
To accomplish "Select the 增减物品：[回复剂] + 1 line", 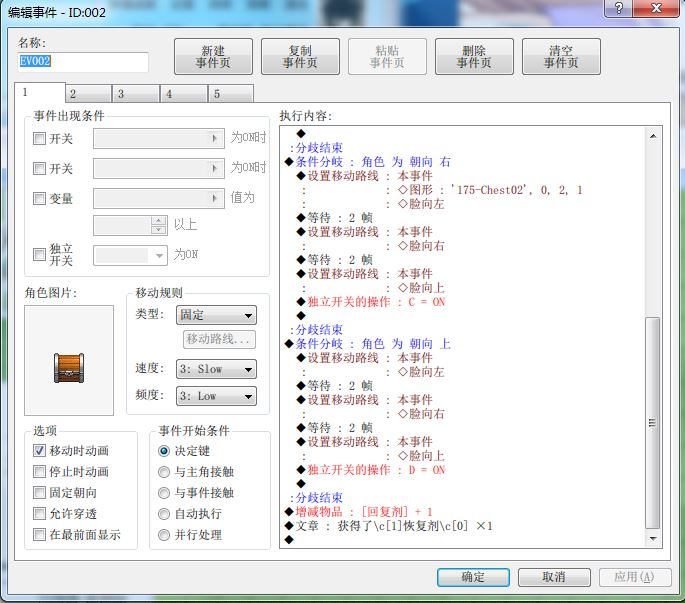I will pyautogui.click(x=359, y=512).
